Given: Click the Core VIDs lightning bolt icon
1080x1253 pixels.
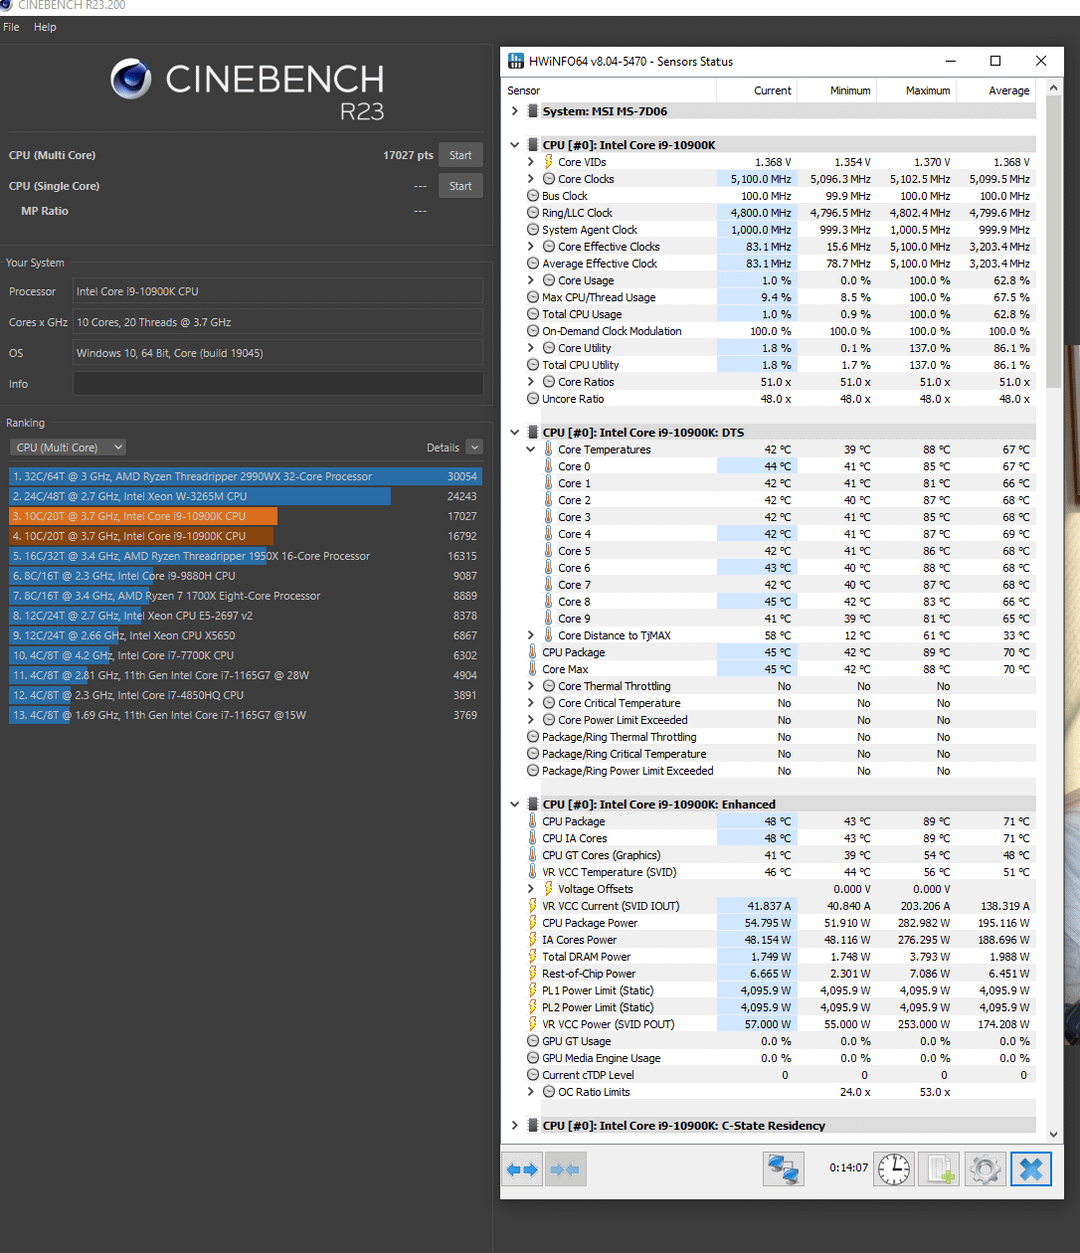Looking at the screenshot, I should click(x=548, y=162).
